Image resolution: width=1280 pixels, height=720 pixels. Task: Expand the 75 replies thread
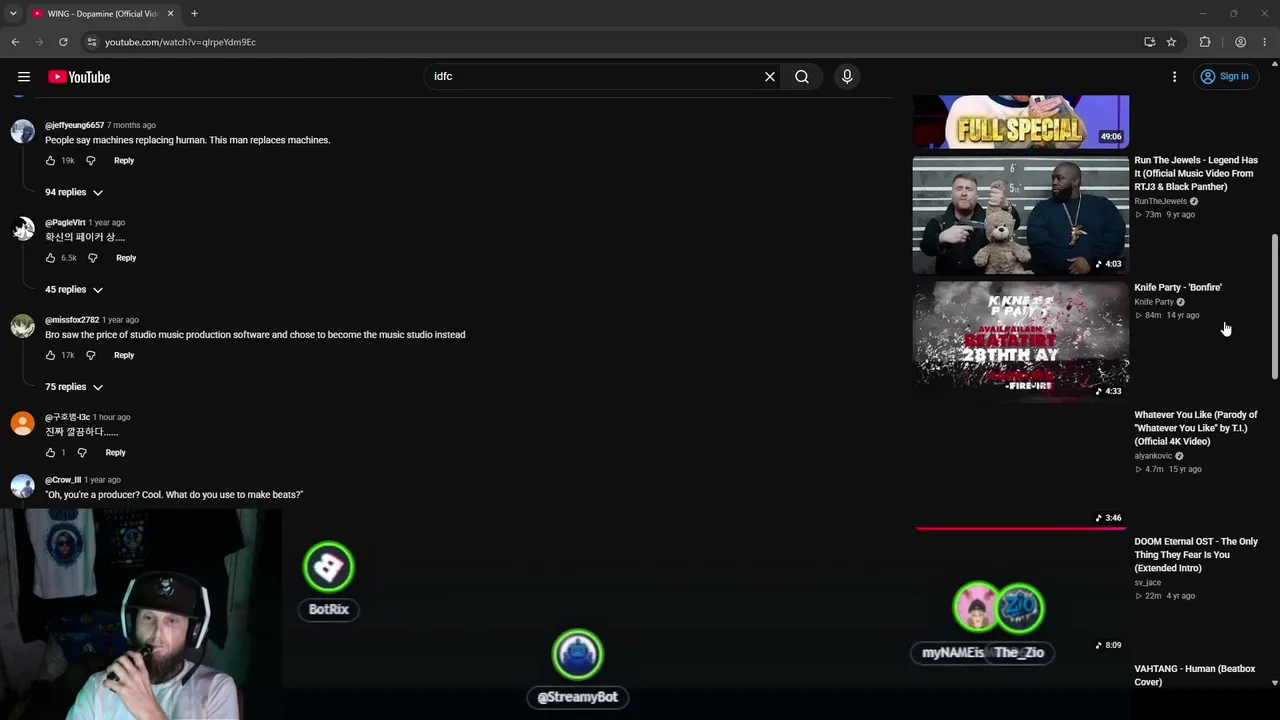(x=74, y=387)
